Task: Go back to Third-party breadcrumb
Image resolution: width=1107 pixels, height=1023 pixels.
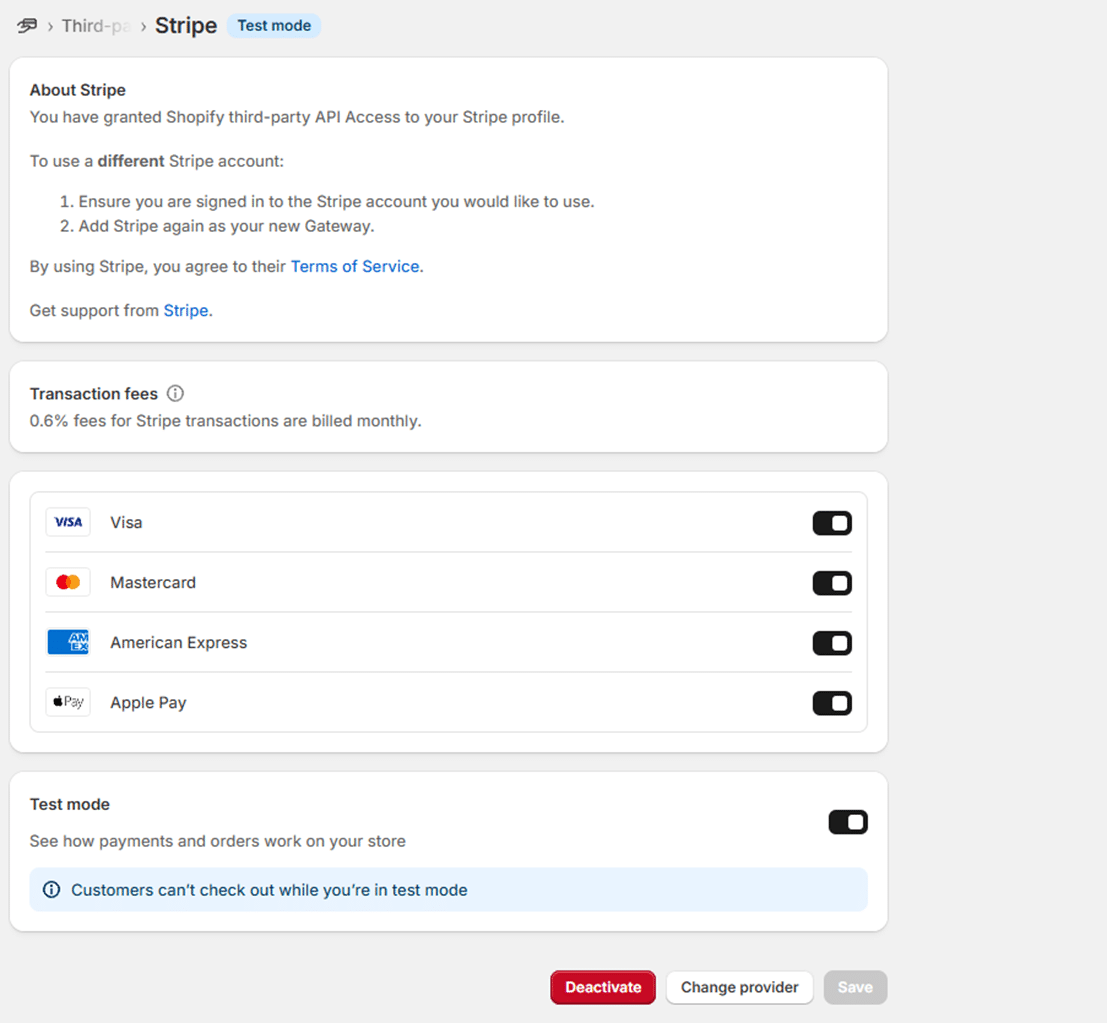Action: point(96,26)
